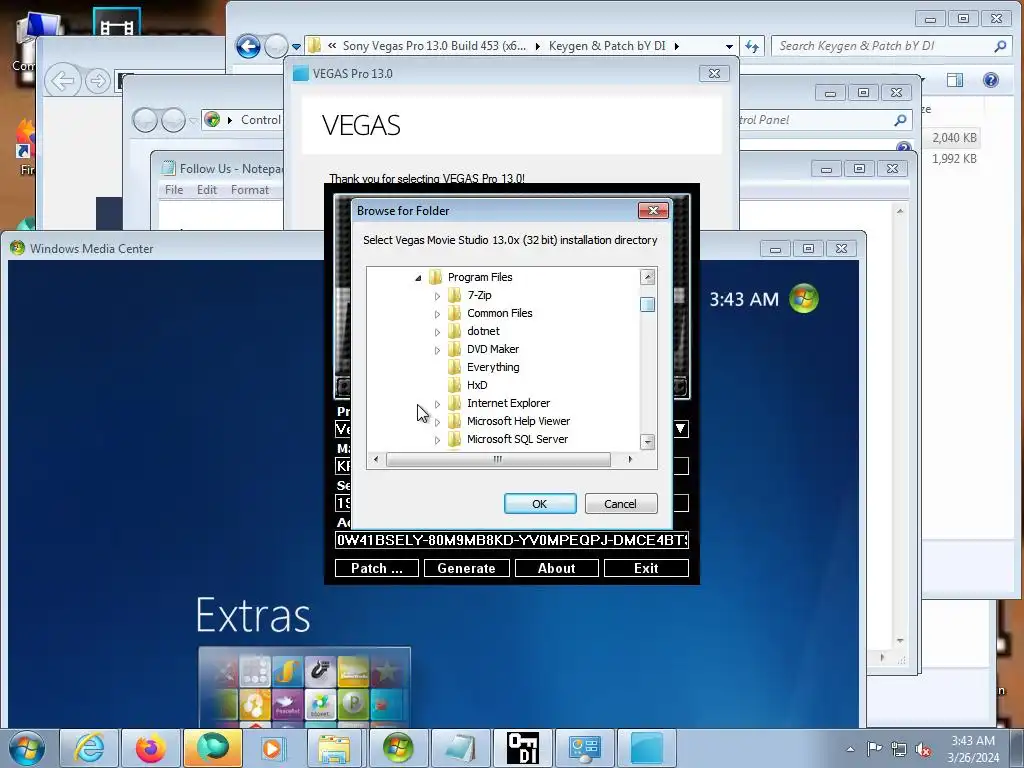Click scroll up arrow in folder tree

(x=647, y=277)
